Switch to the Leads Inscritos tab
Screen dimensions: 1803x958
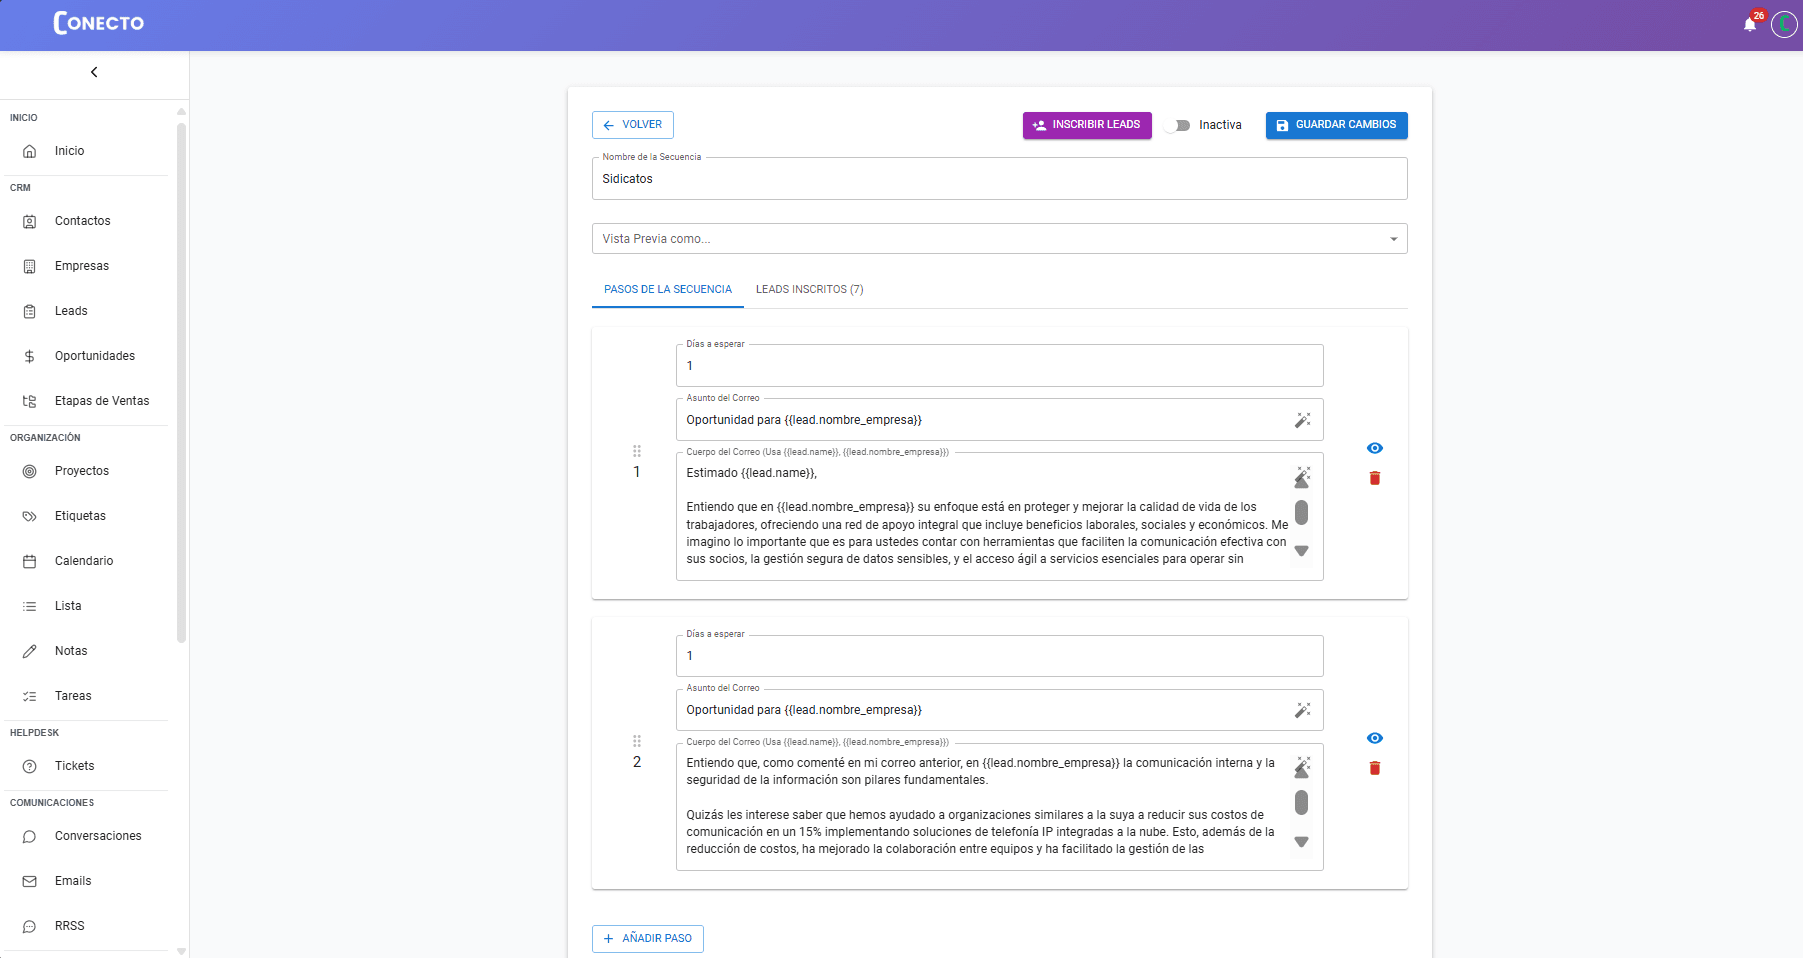point(809,289)
